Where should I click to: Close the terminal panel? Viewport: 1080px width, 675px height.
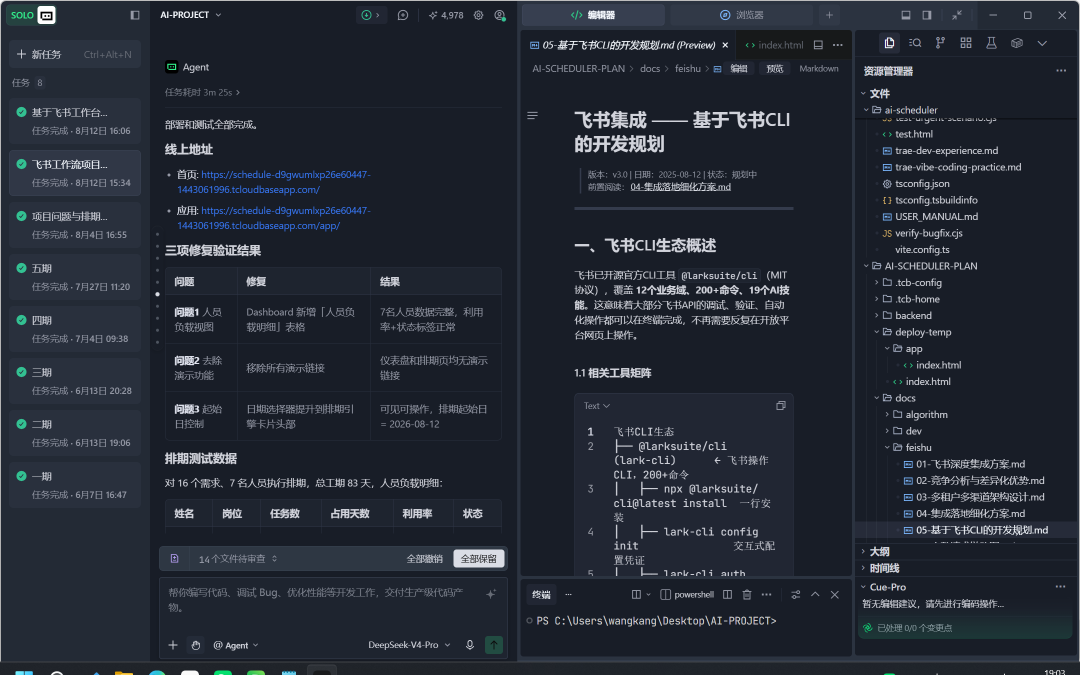[x=835, y=594]
